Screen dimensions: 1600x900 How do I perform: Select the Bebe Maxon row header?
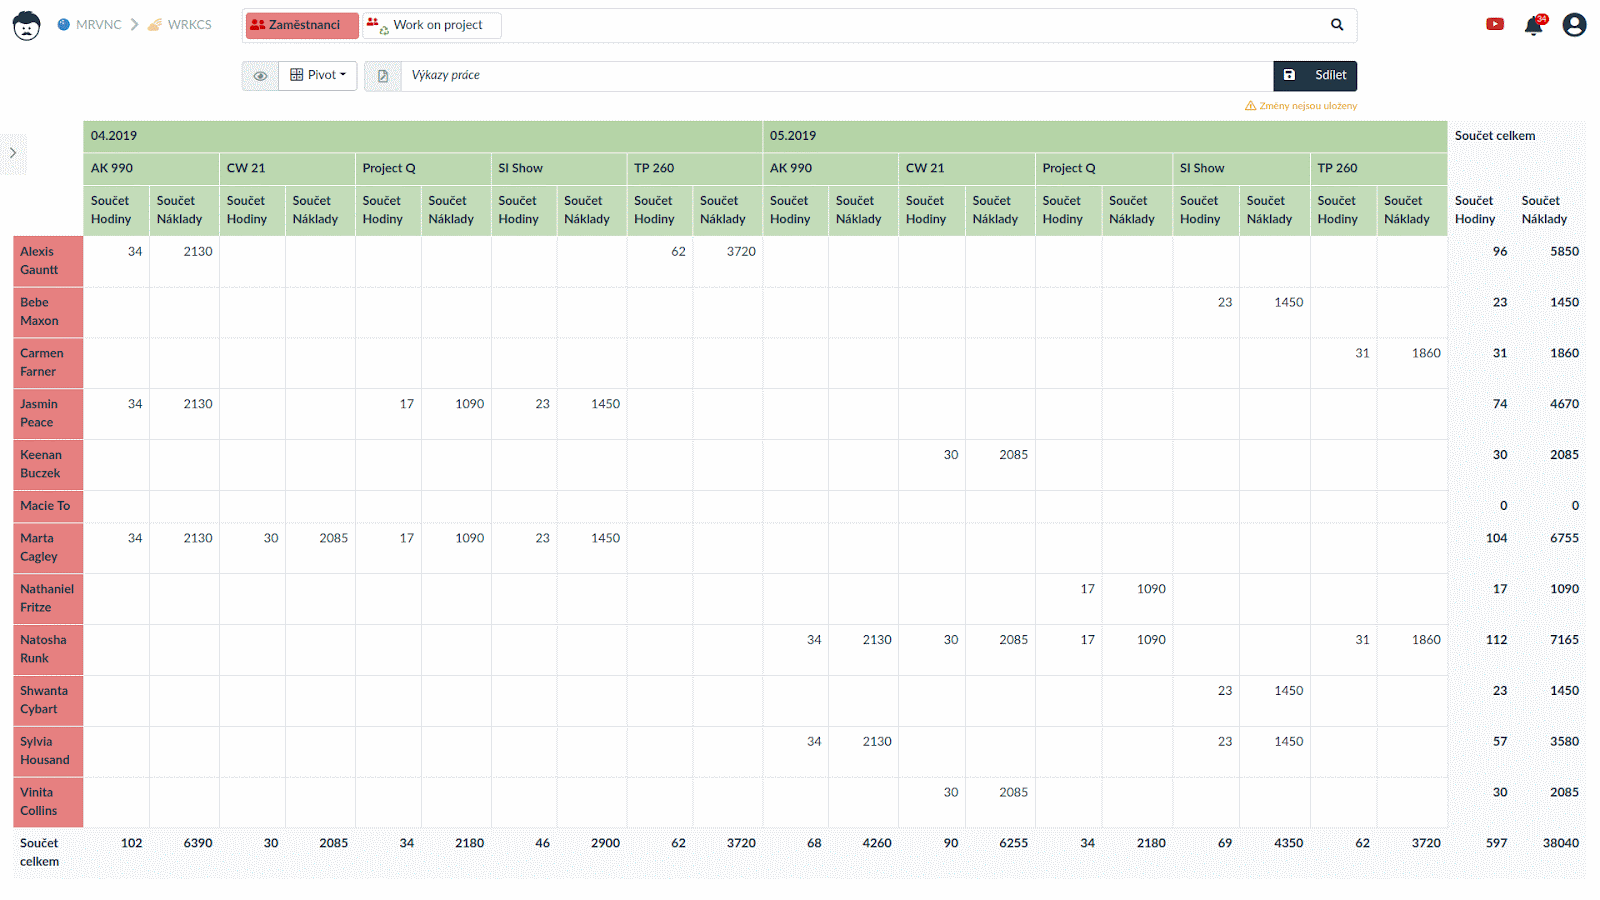tap(48, 312)
